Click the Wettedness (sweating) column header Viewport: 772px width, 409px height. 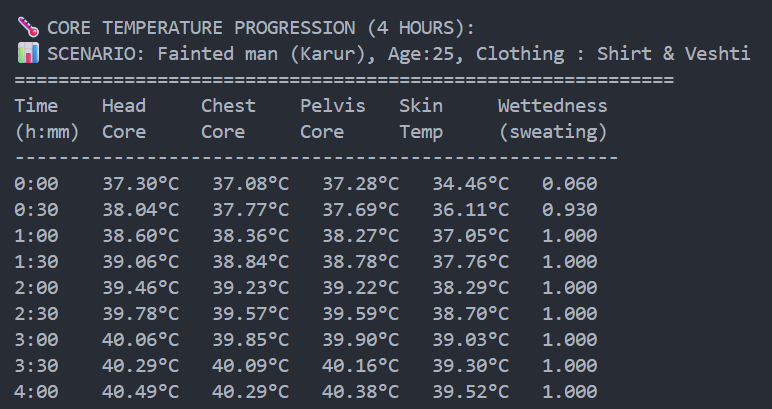coord(552,118)
